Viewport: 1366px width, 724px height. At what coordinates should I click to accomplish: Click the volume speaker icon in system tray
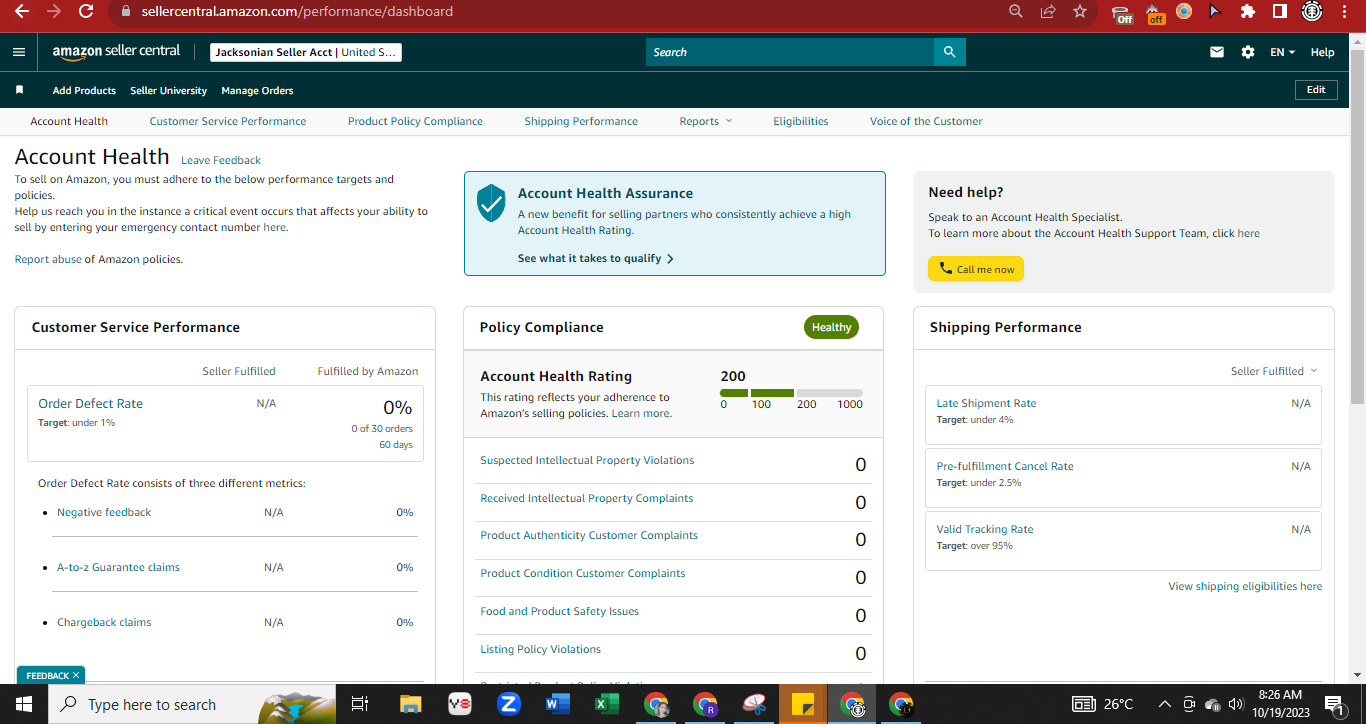pos(1236,704)
